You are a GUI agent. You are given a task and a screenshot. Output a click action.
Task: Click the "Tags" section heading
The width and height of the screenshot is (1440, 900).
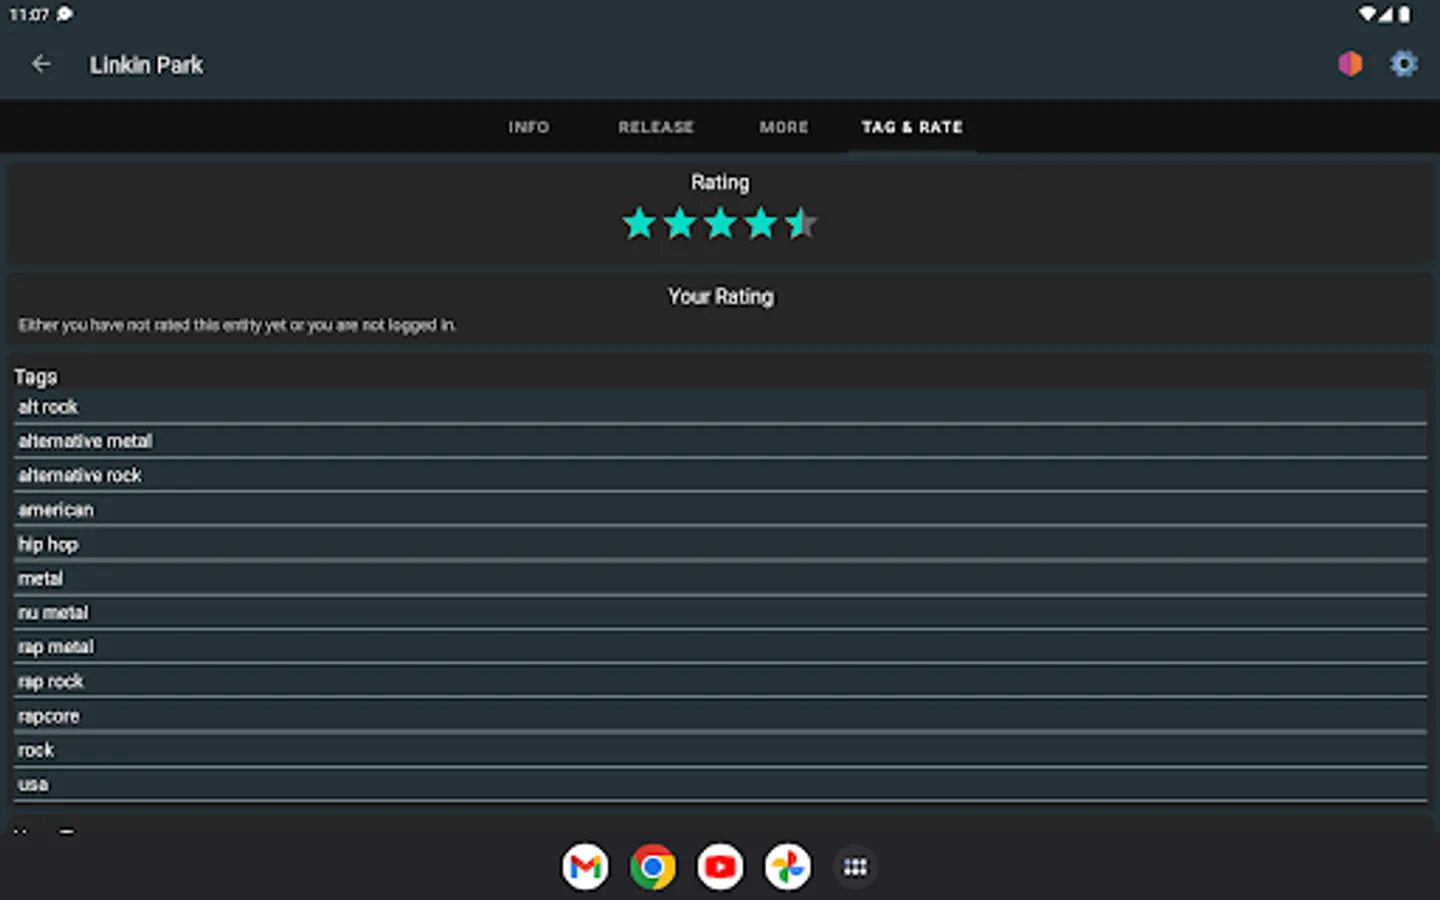click(x=36, y=377)
